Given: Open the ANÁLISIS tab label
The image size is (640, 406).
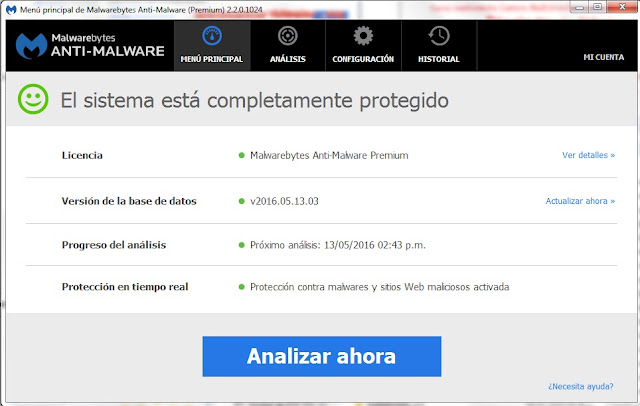Looking at the screenshot, I should [x=288, y=59].
